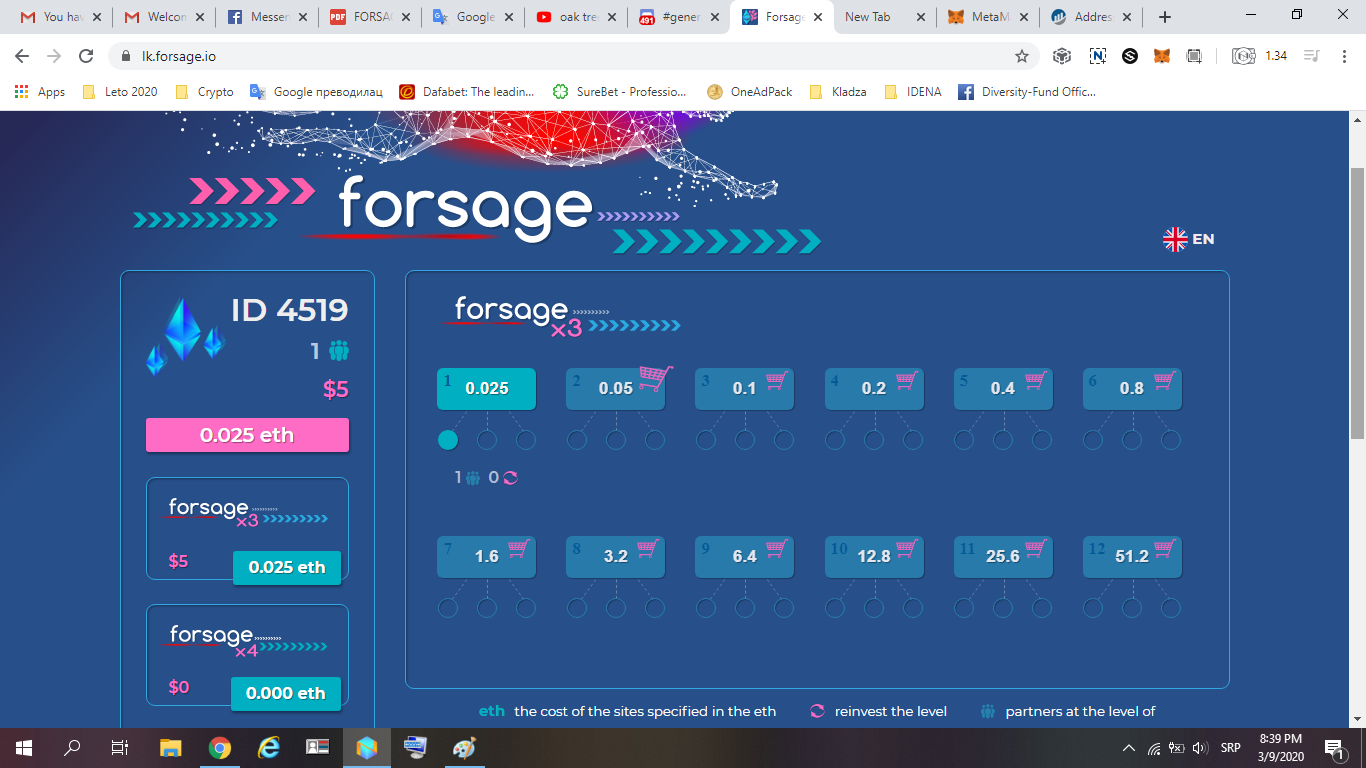Bookmark this page with the star icon

[1021, 56]
